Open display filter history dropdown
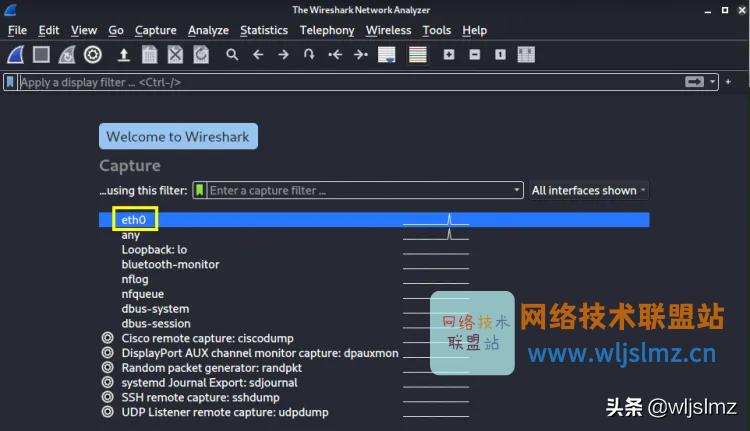750x431 pixels. pos(712,82)
